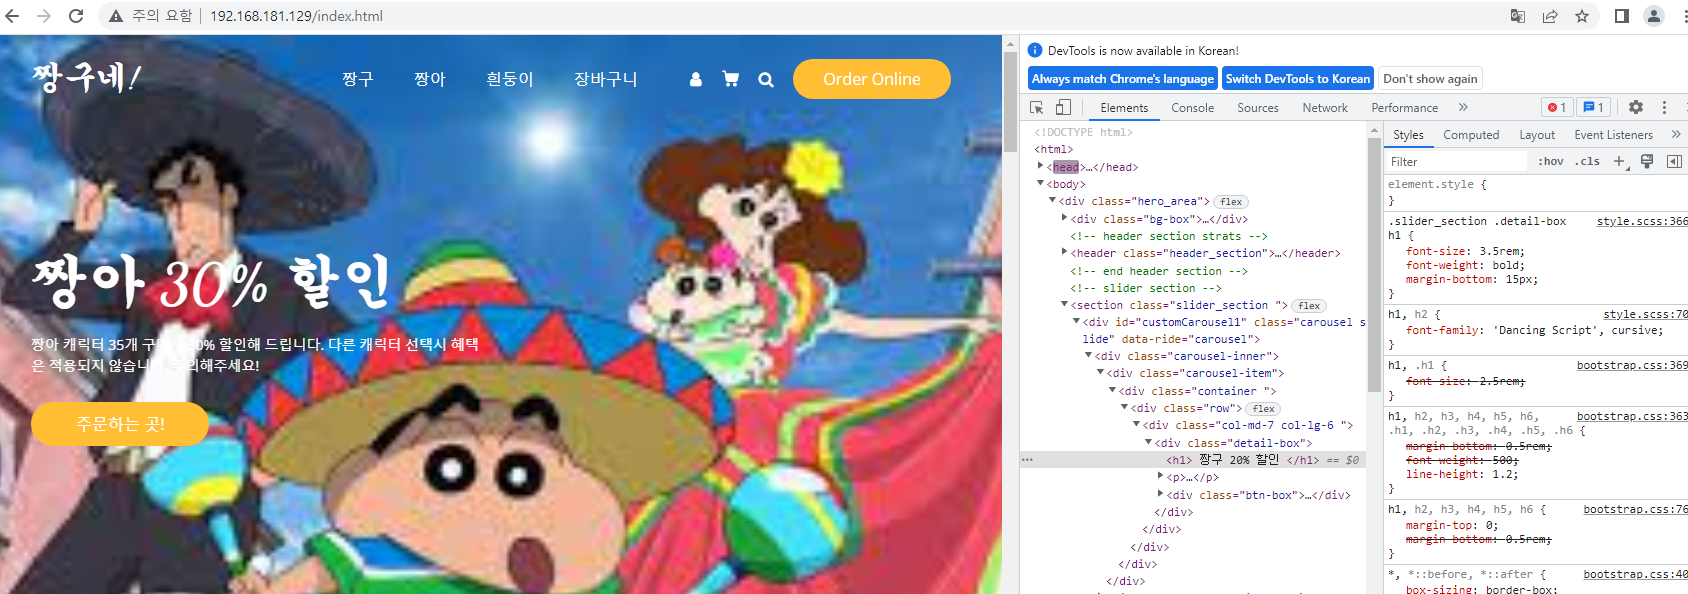Expand the head element node
Screen dimensions: 1688x594
tap(1040, 166)
